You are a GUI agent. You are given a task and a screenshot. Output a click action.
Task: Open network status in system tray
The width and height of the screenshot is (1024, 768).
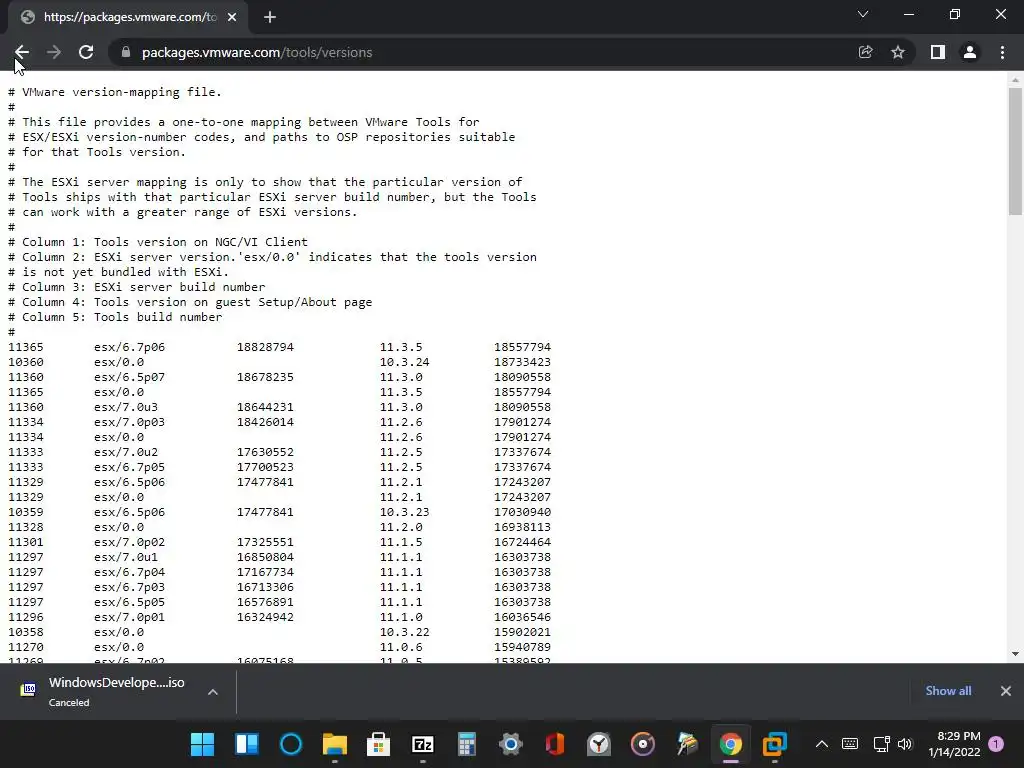tap(882, 744)
